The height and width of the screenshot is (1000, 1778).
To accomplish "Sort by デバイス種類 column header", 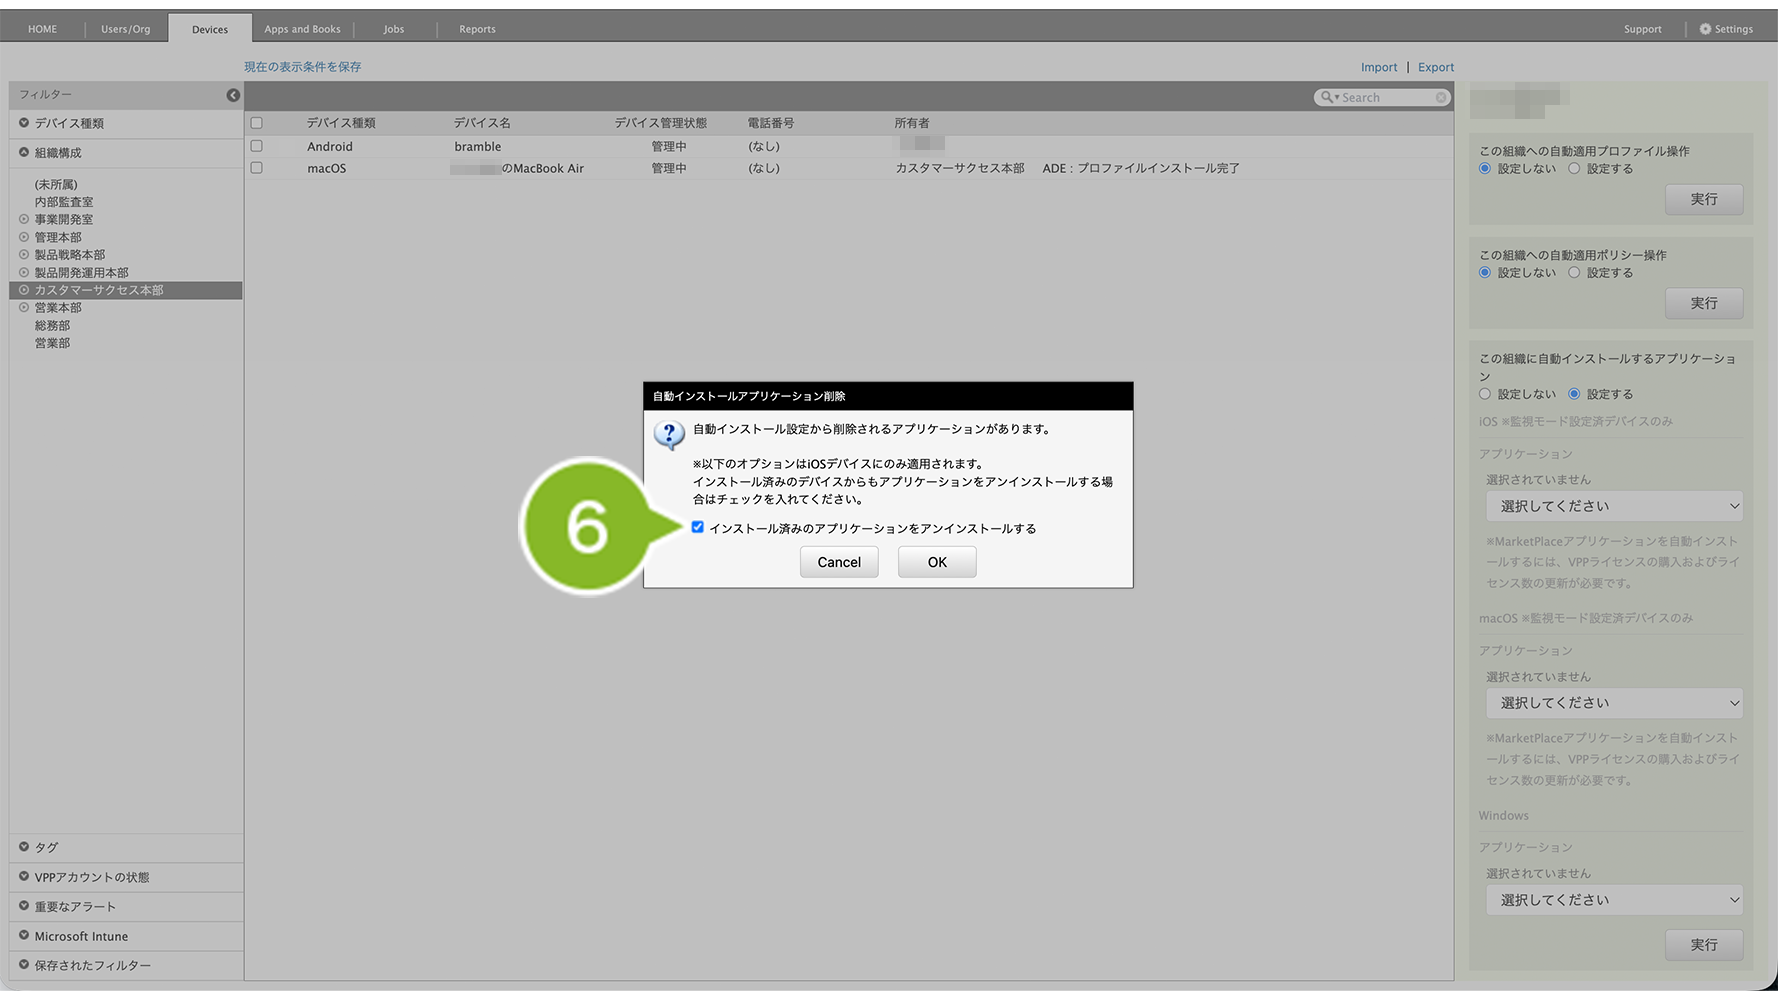I will tap(341, 123).
